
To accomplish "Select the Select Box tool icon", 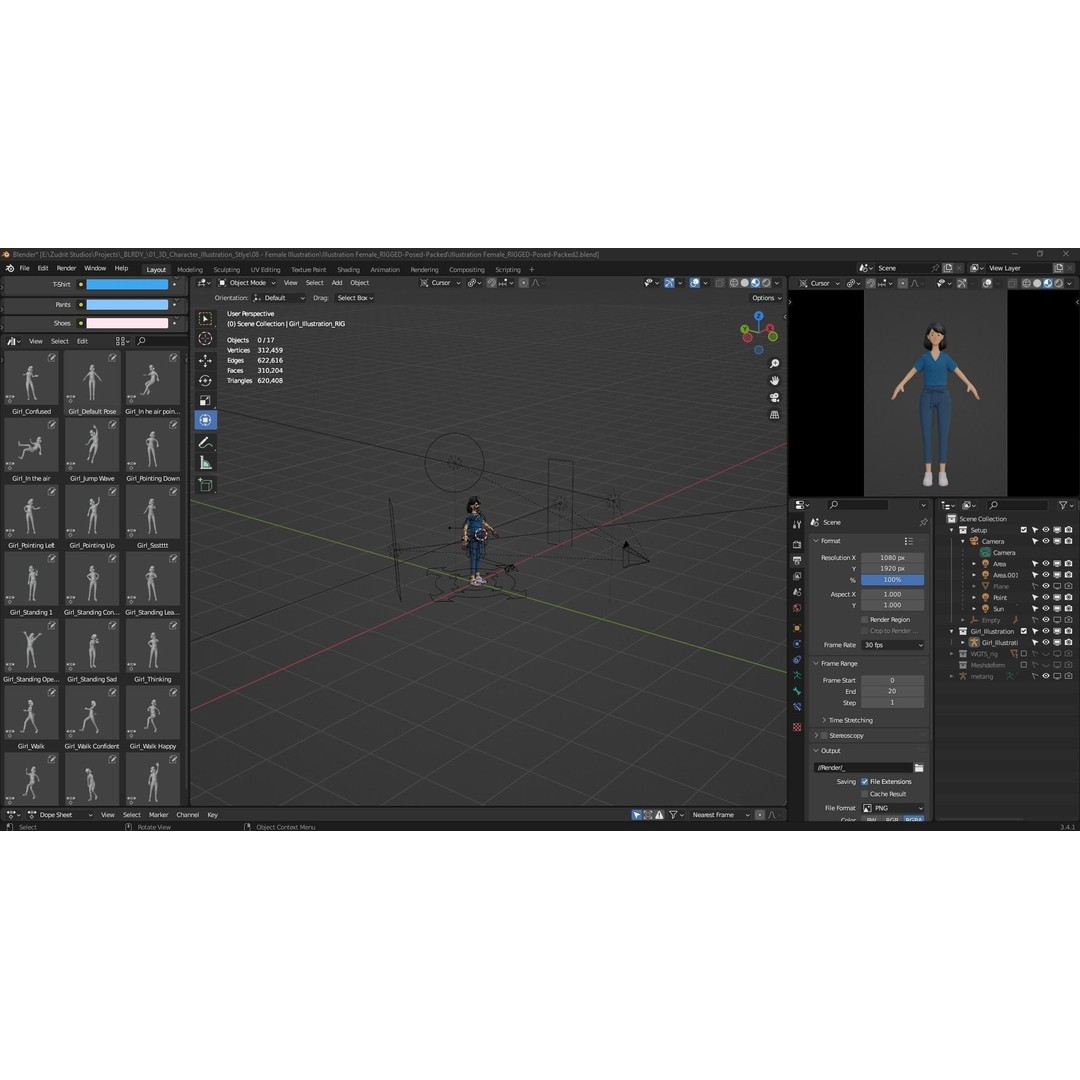I will (x=205, y=319).
